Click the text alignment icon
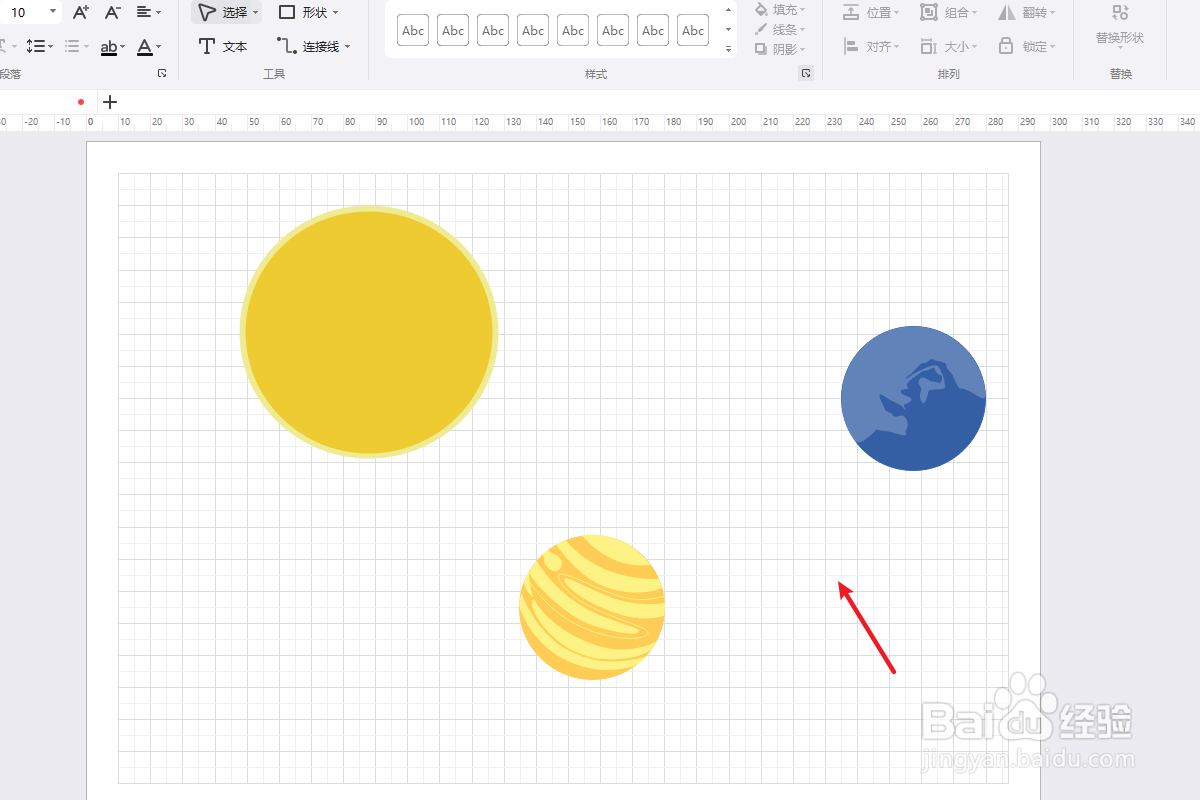 point(144,12)
